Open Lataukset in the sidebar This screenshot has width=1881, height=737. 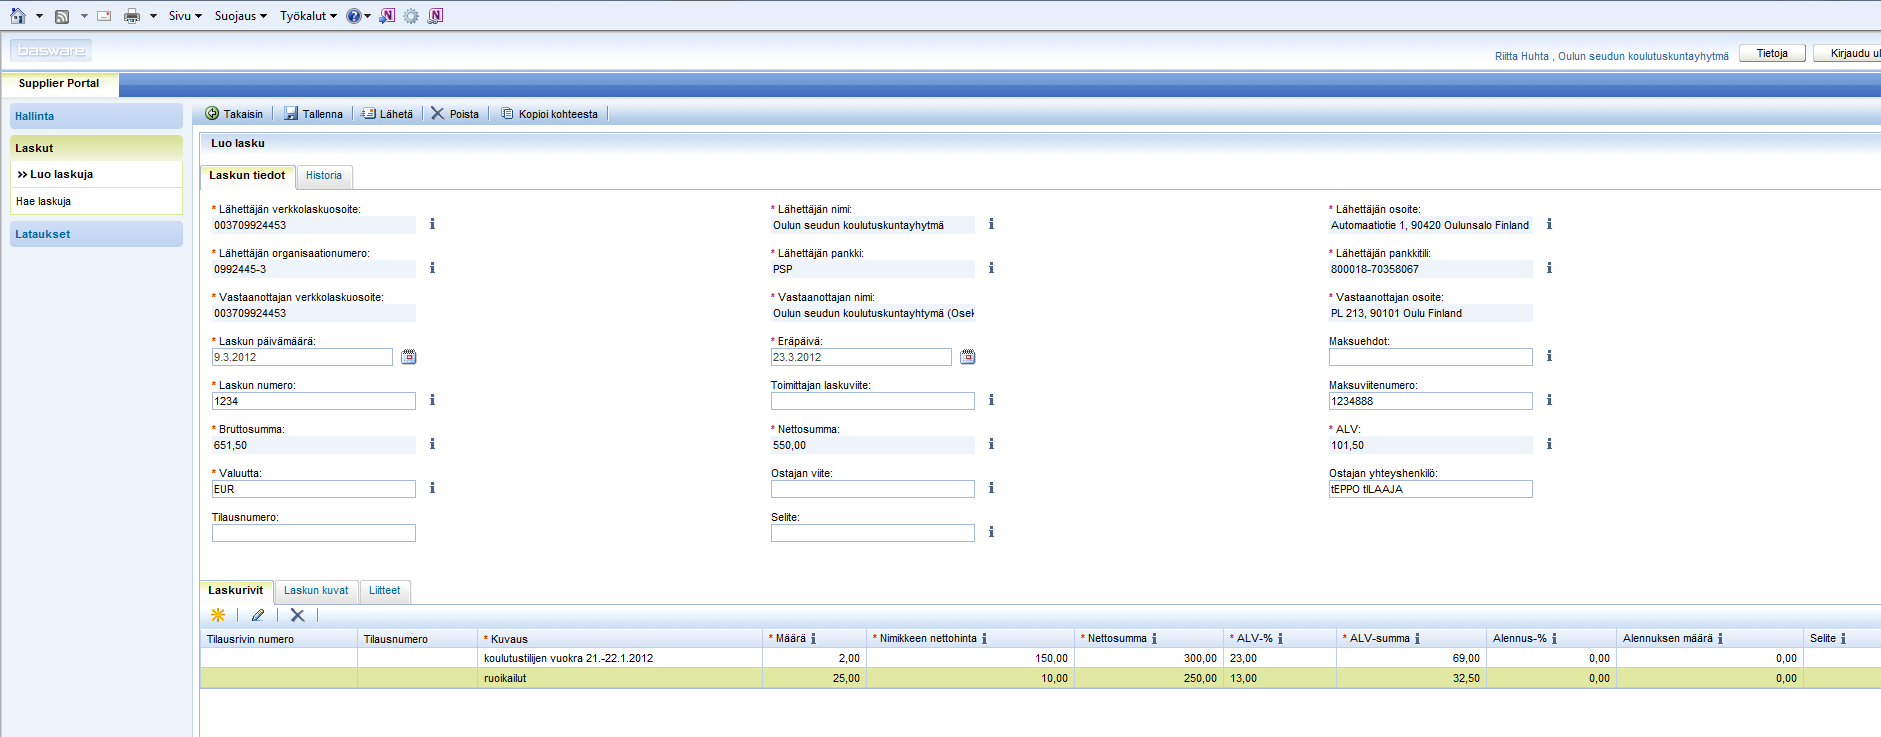click(x=96, y=234)
